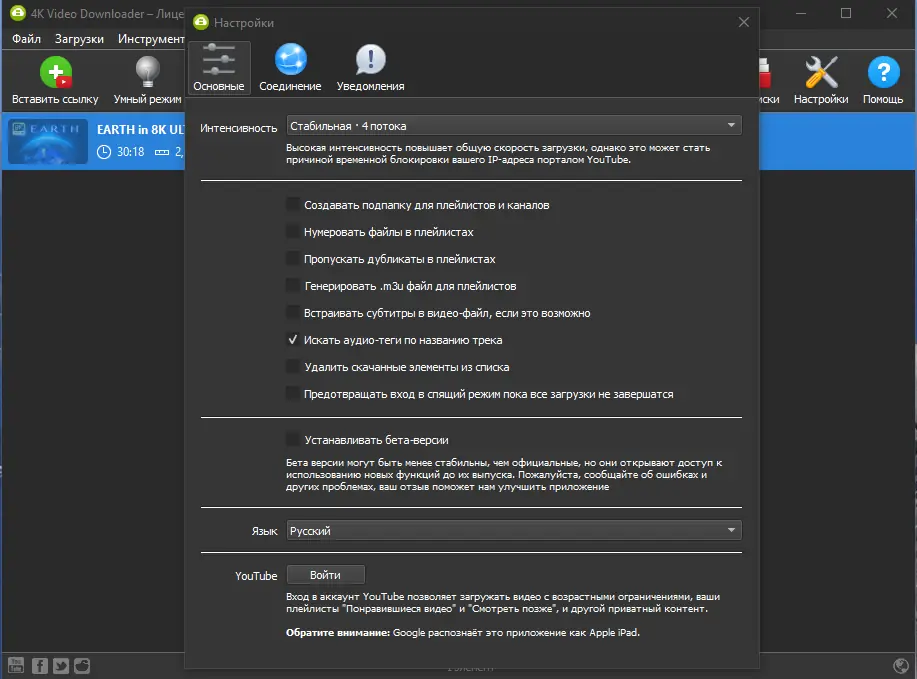Open the Инструменты menu

152,39
